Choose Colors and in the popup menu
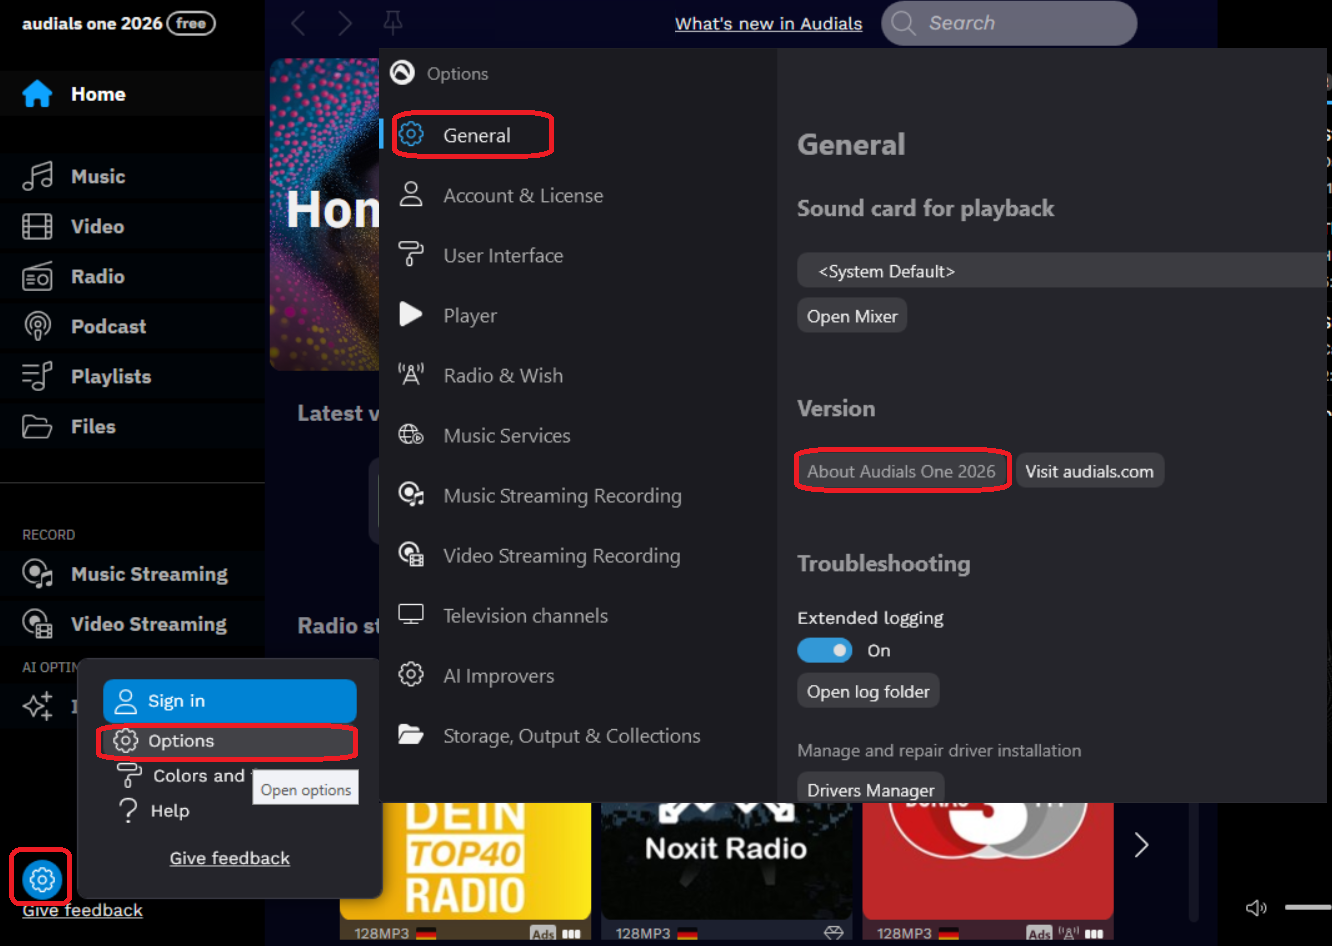The image size is (1332, 946). coord(199,776)
